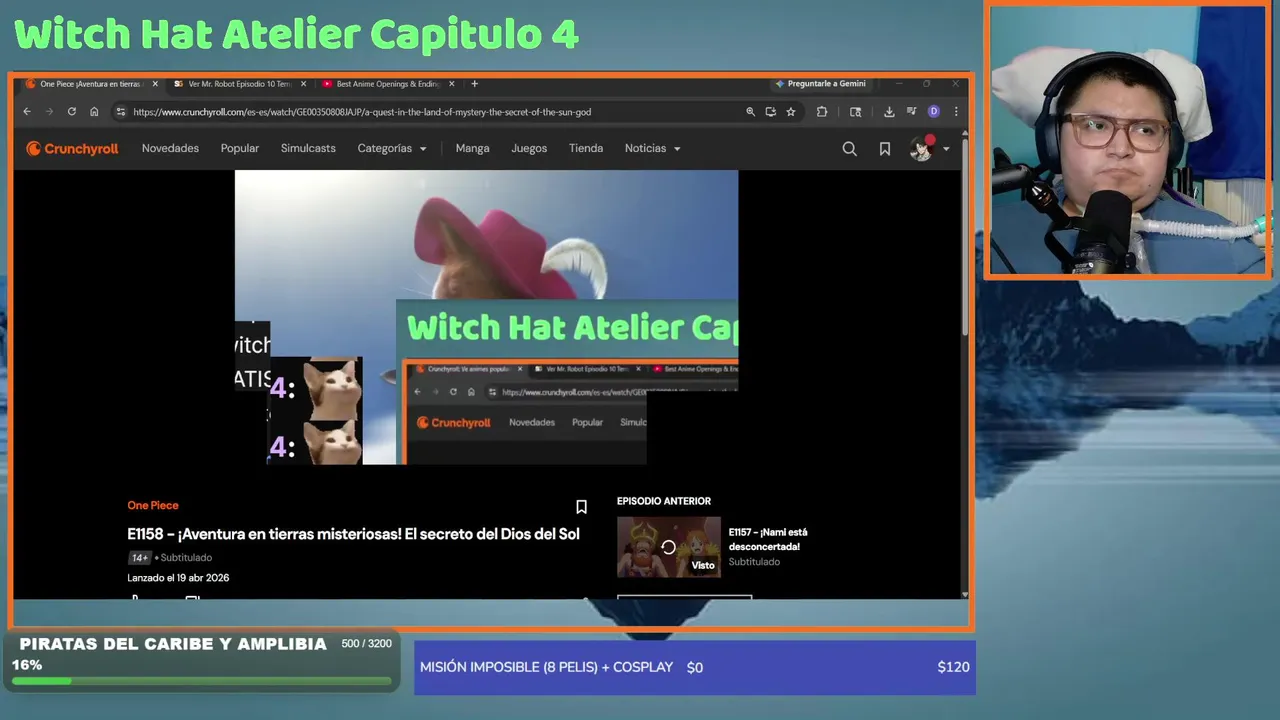Open Crunchyroll watchlist bookmark in header
The image size is (1280, 720).
[884, 149]
